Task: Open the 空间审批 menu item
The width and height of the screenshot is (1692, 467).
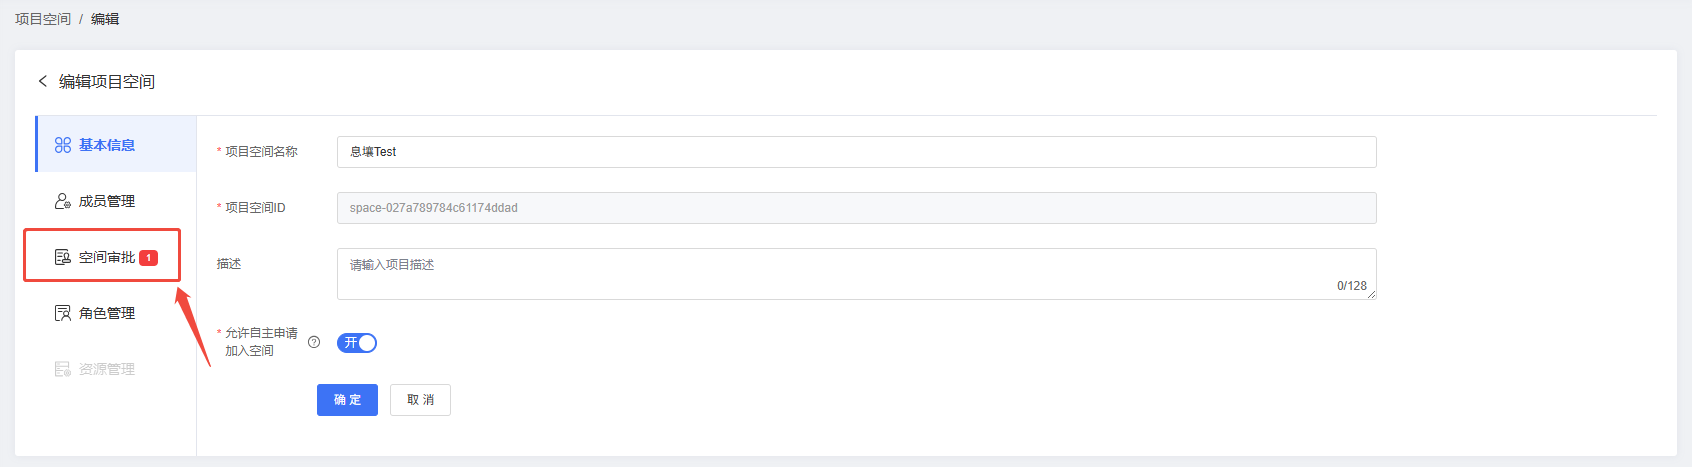Action: (116, 257)
